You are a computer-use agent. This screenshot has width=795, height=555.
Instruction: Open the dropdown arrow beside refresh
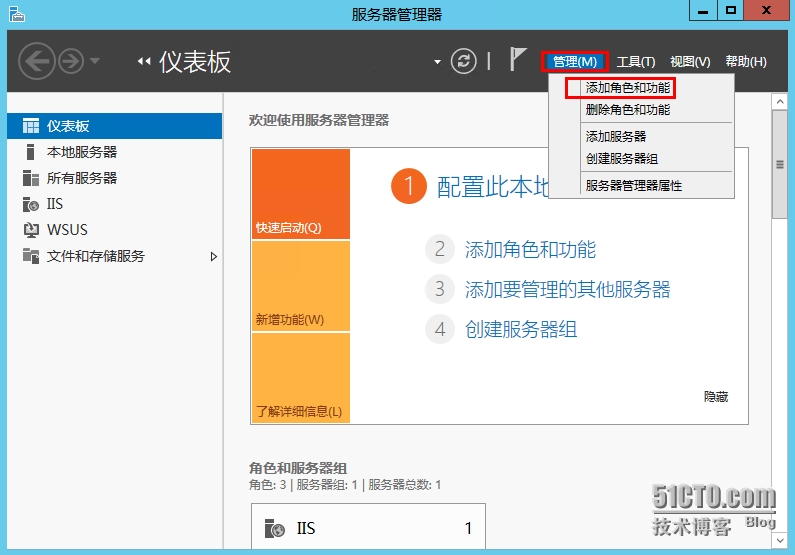point(437,62)
